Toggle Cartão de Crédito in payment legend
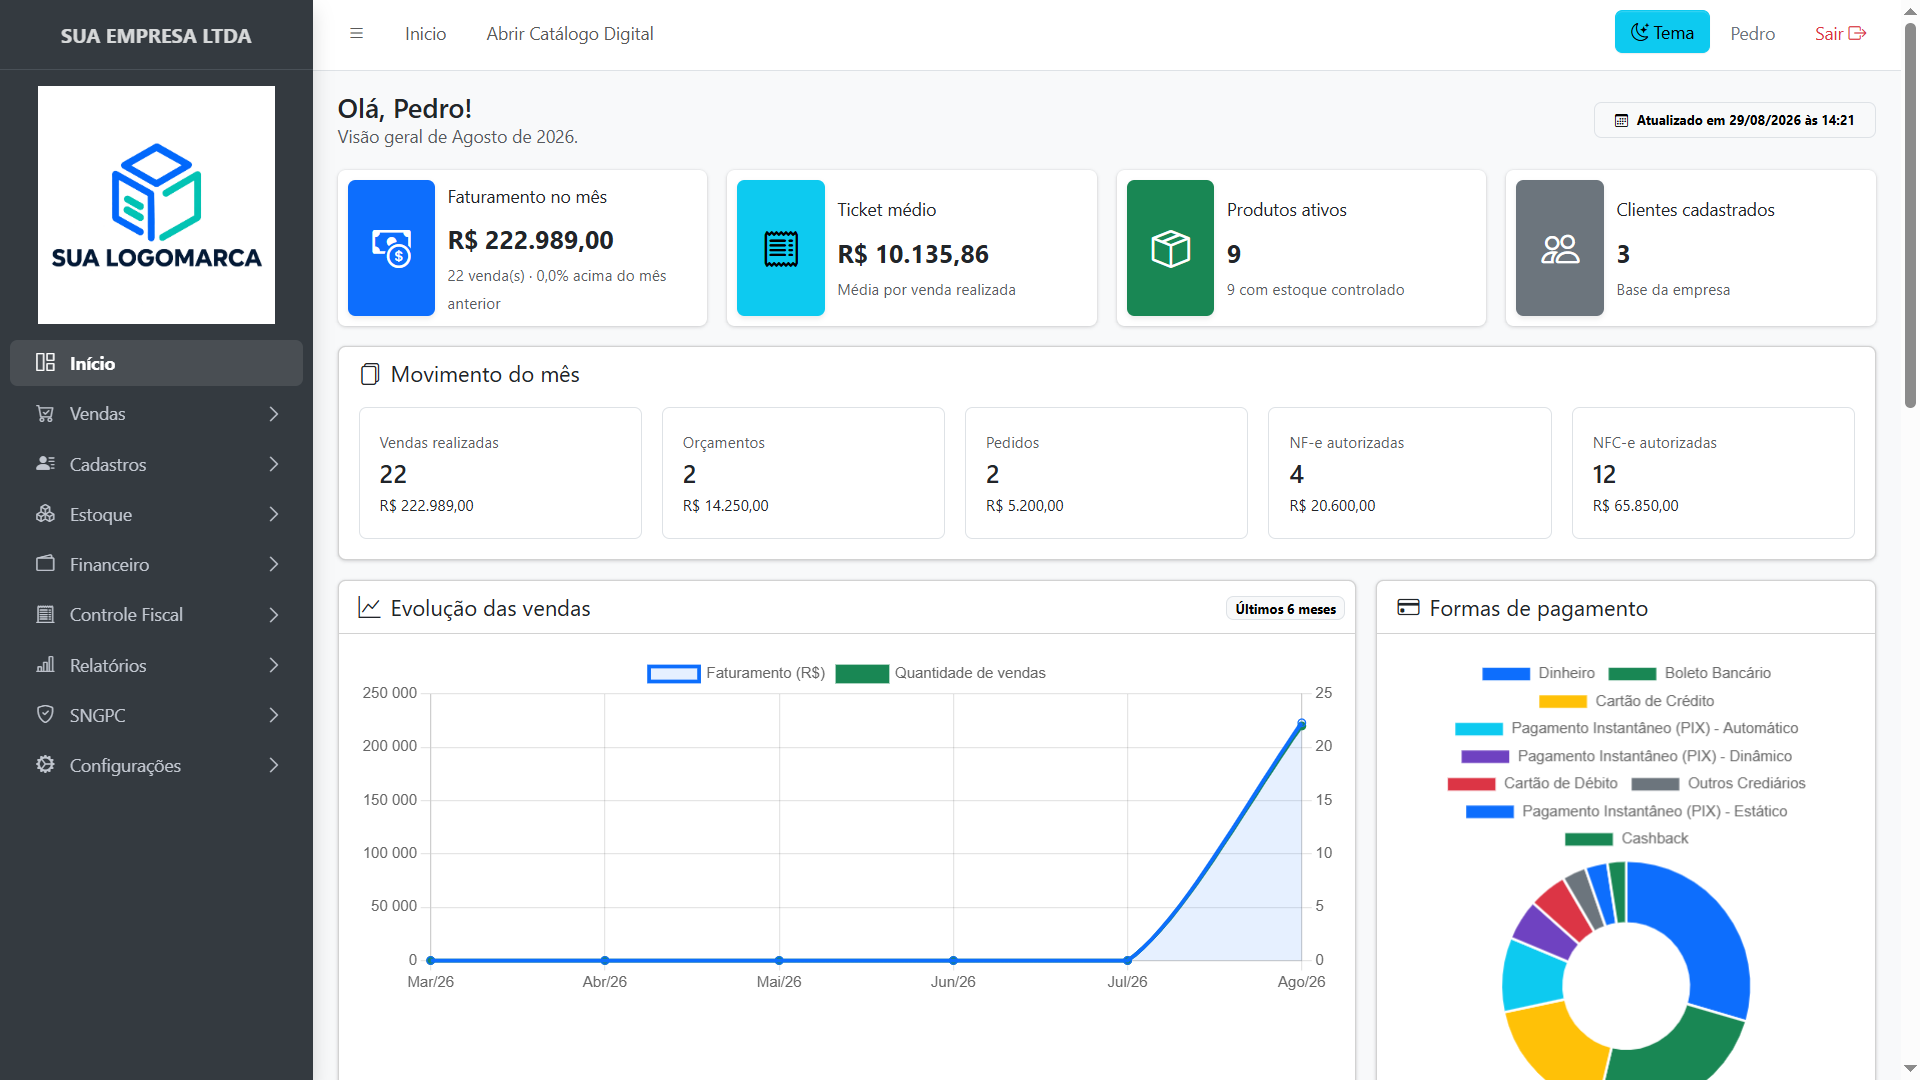 pos(1626,701)
